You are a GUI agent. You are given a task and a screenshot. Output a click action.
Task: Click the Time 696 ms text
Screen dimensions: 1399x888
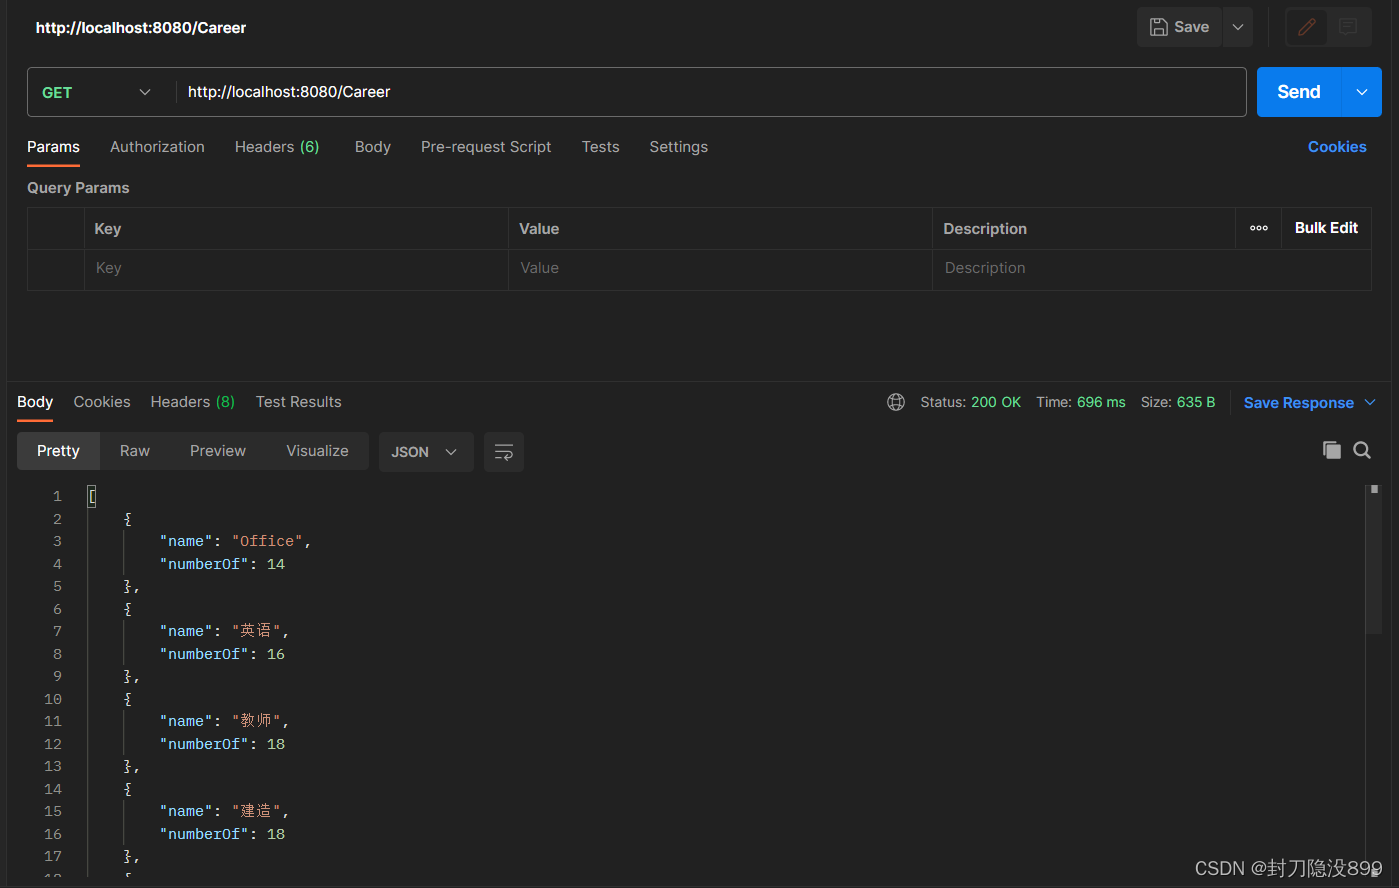[x=1081, y=402]
